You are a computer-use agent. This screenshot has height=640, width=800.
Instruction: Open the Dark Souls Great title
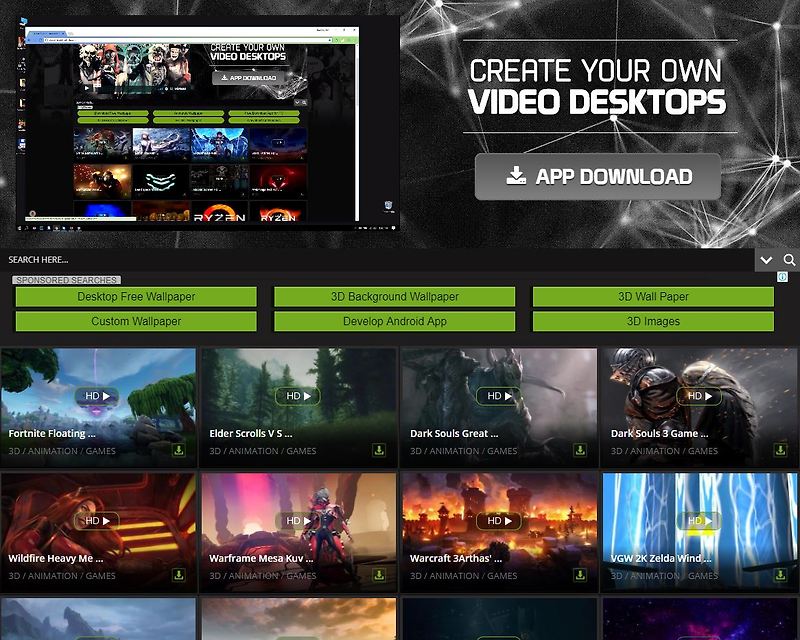tap(454, 434)
